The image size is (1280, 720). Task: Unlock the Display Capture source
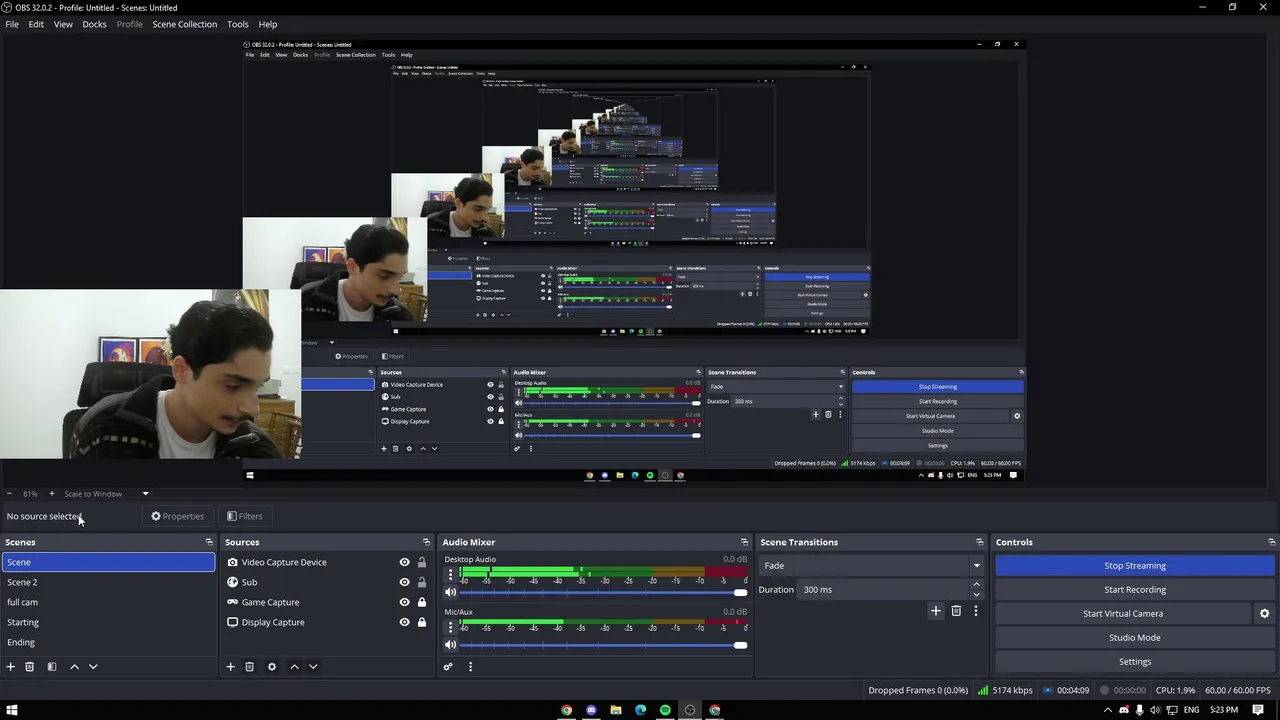[421, 622]
